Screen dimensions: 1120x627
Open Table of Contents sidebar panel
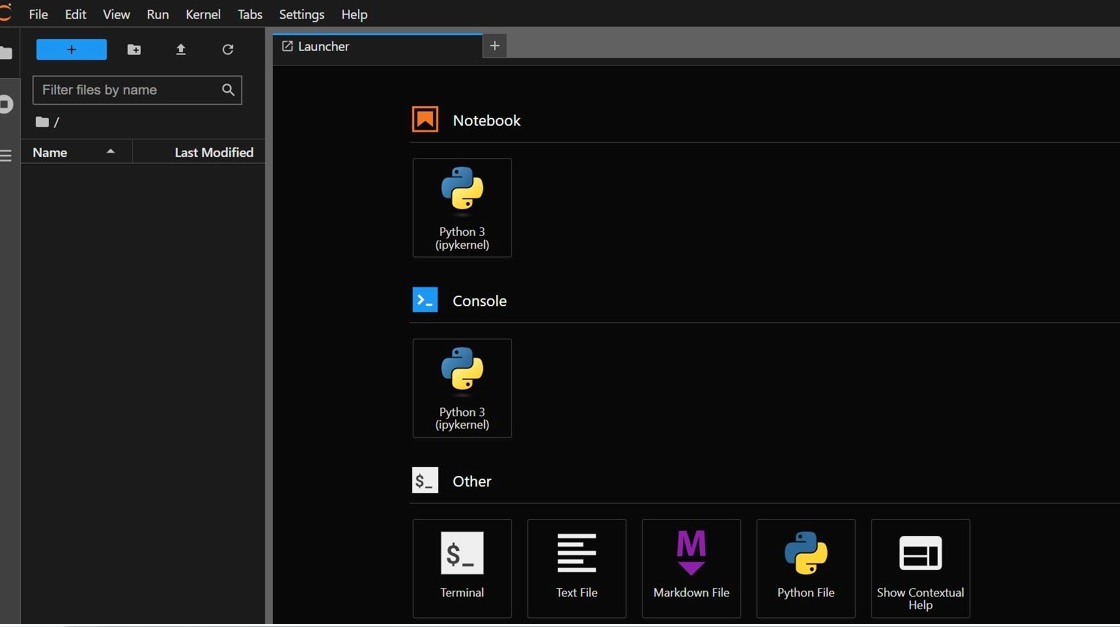(6, 156)
